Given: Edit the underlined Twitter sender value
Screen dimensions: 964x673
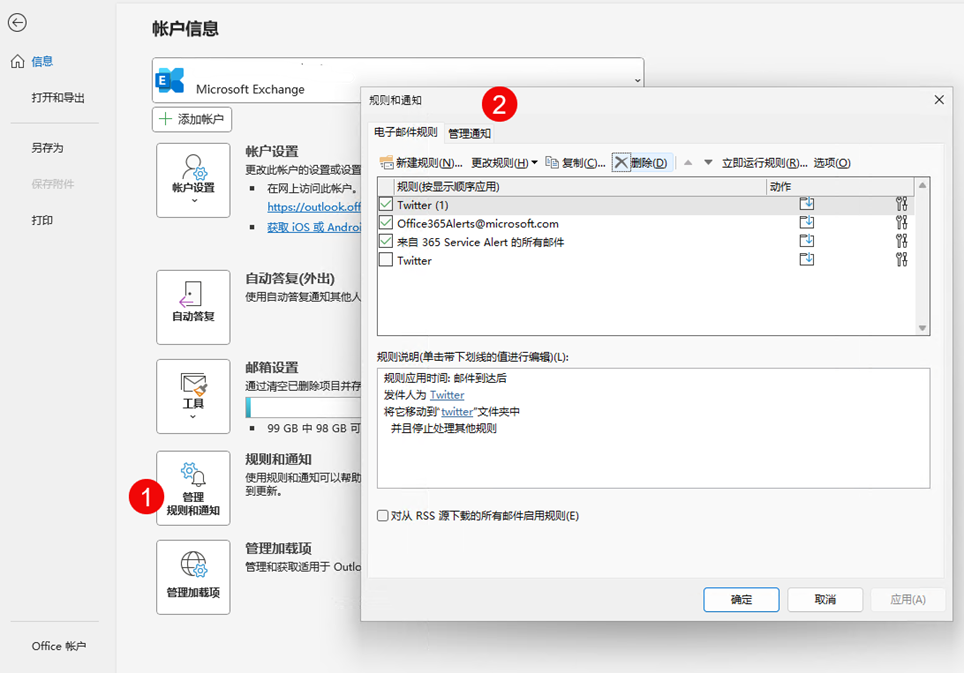Looking at the screenshot, I should tap(447, 395).
